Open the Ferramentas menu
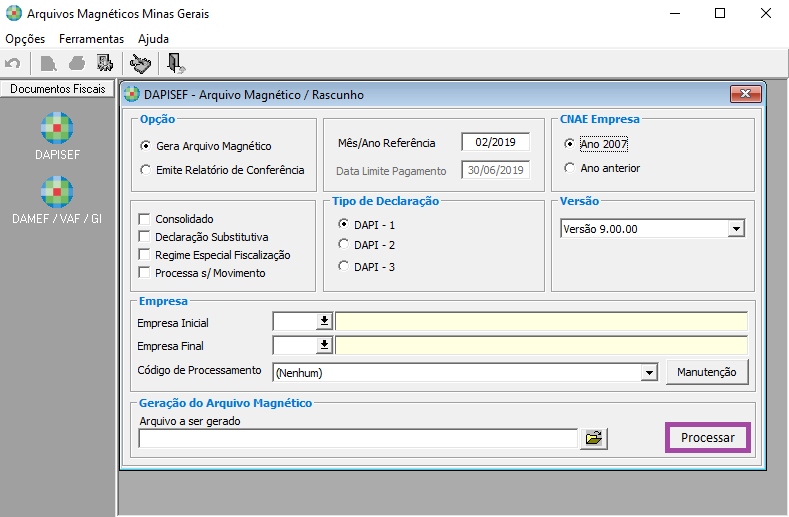 [x=91, y=39]
